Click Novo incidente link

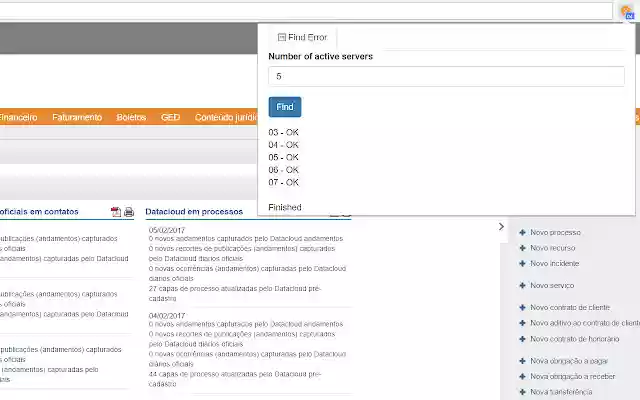(554, 264)
